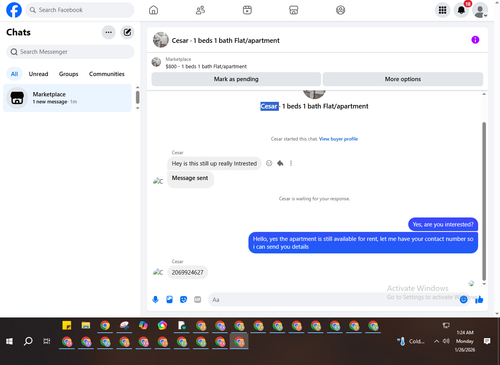This screenshot has width=500, height=365.
Task: Reply to 'Hey is this still up' message
Action: (x=280, y=163)
